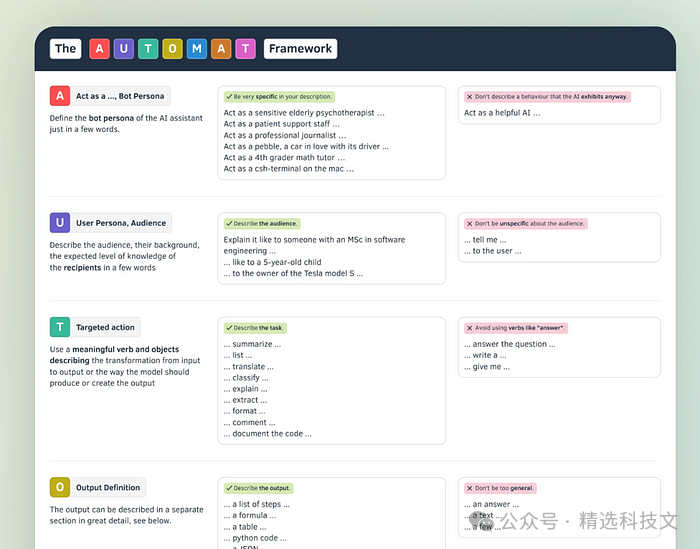Click 'Act as a helpful AI ...'
The width and height of the screenshot is (700, 549).
pos(502,113)
